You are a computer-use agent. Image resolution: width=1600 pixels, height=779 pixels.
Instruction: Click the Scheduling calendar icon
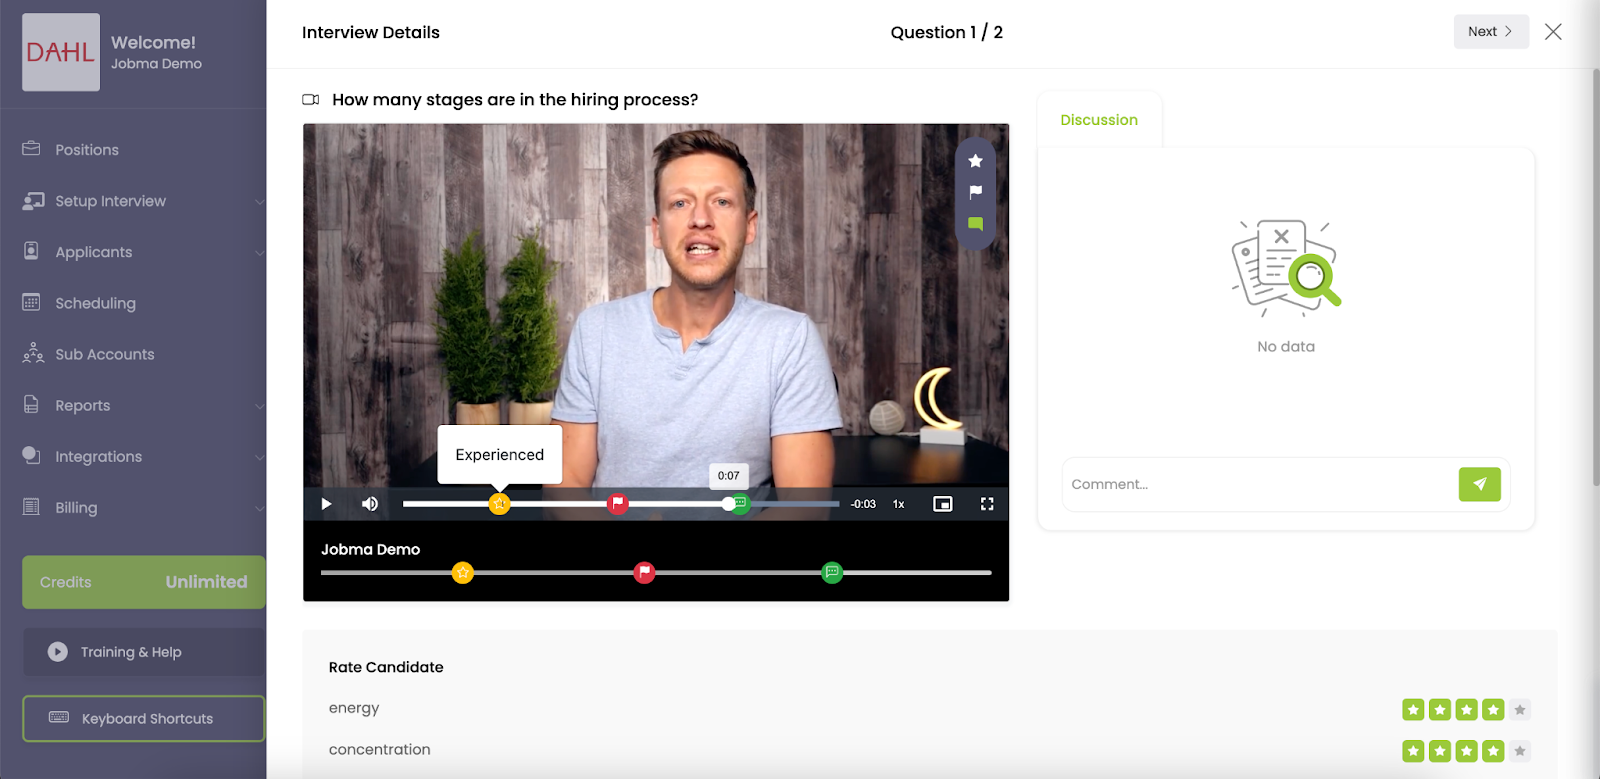tap(31, 302)
